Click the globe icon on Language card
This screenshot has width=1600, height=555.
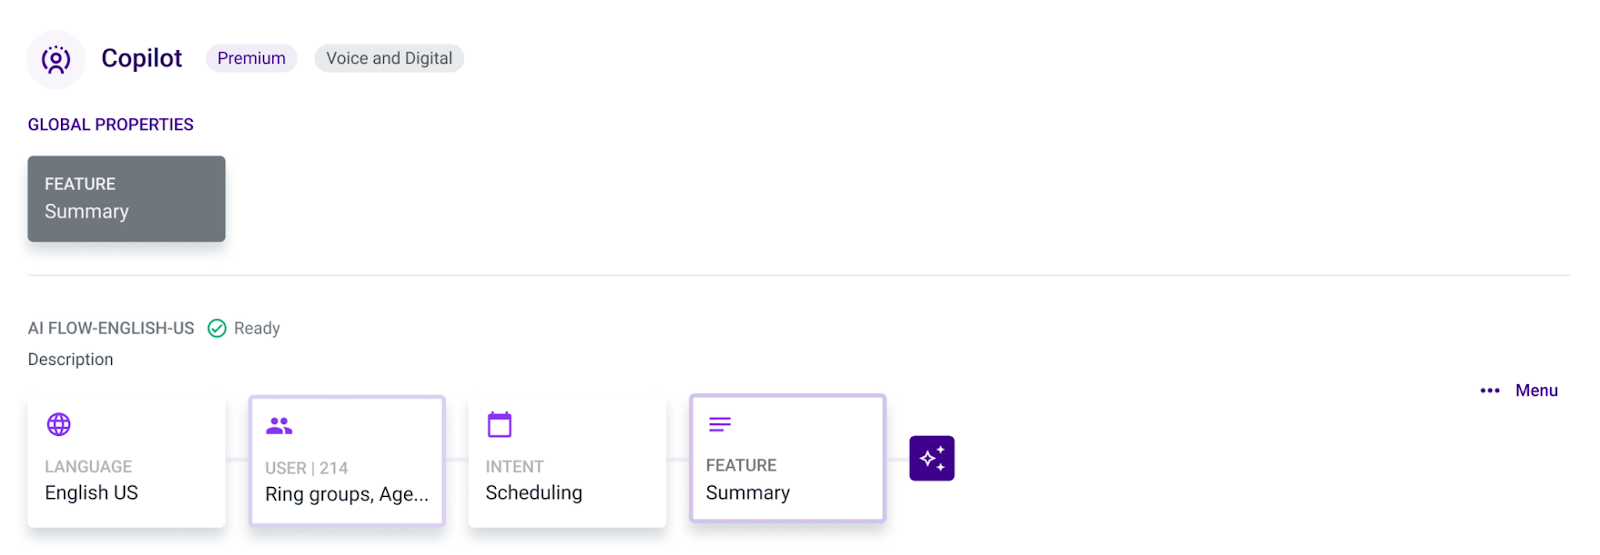[59, 424]
